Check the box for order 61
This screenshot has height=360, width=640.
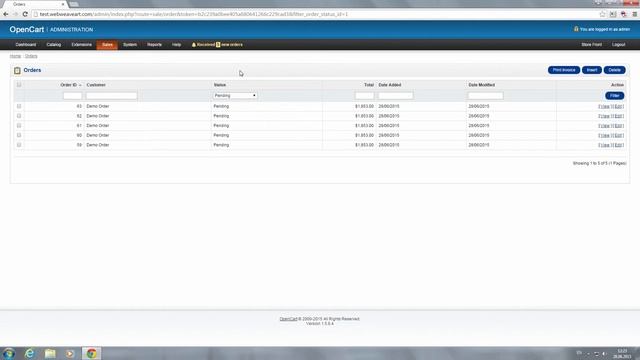pyautogui.click(x=19, y=126)
